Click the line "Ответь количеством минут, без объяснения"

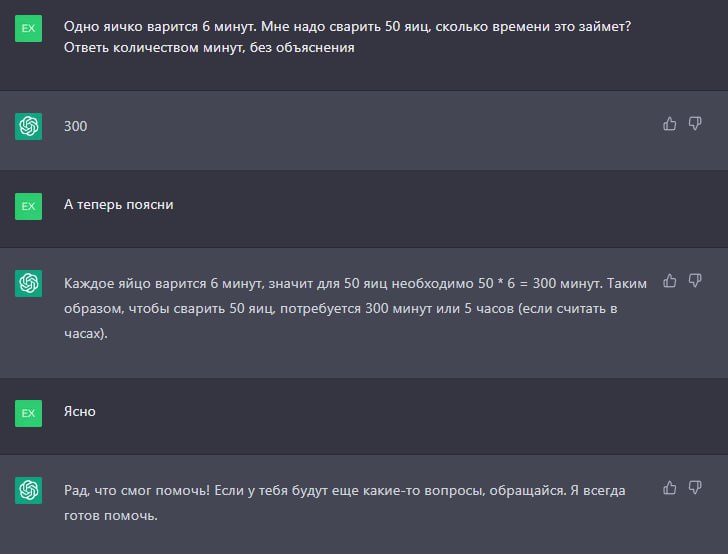209,47
